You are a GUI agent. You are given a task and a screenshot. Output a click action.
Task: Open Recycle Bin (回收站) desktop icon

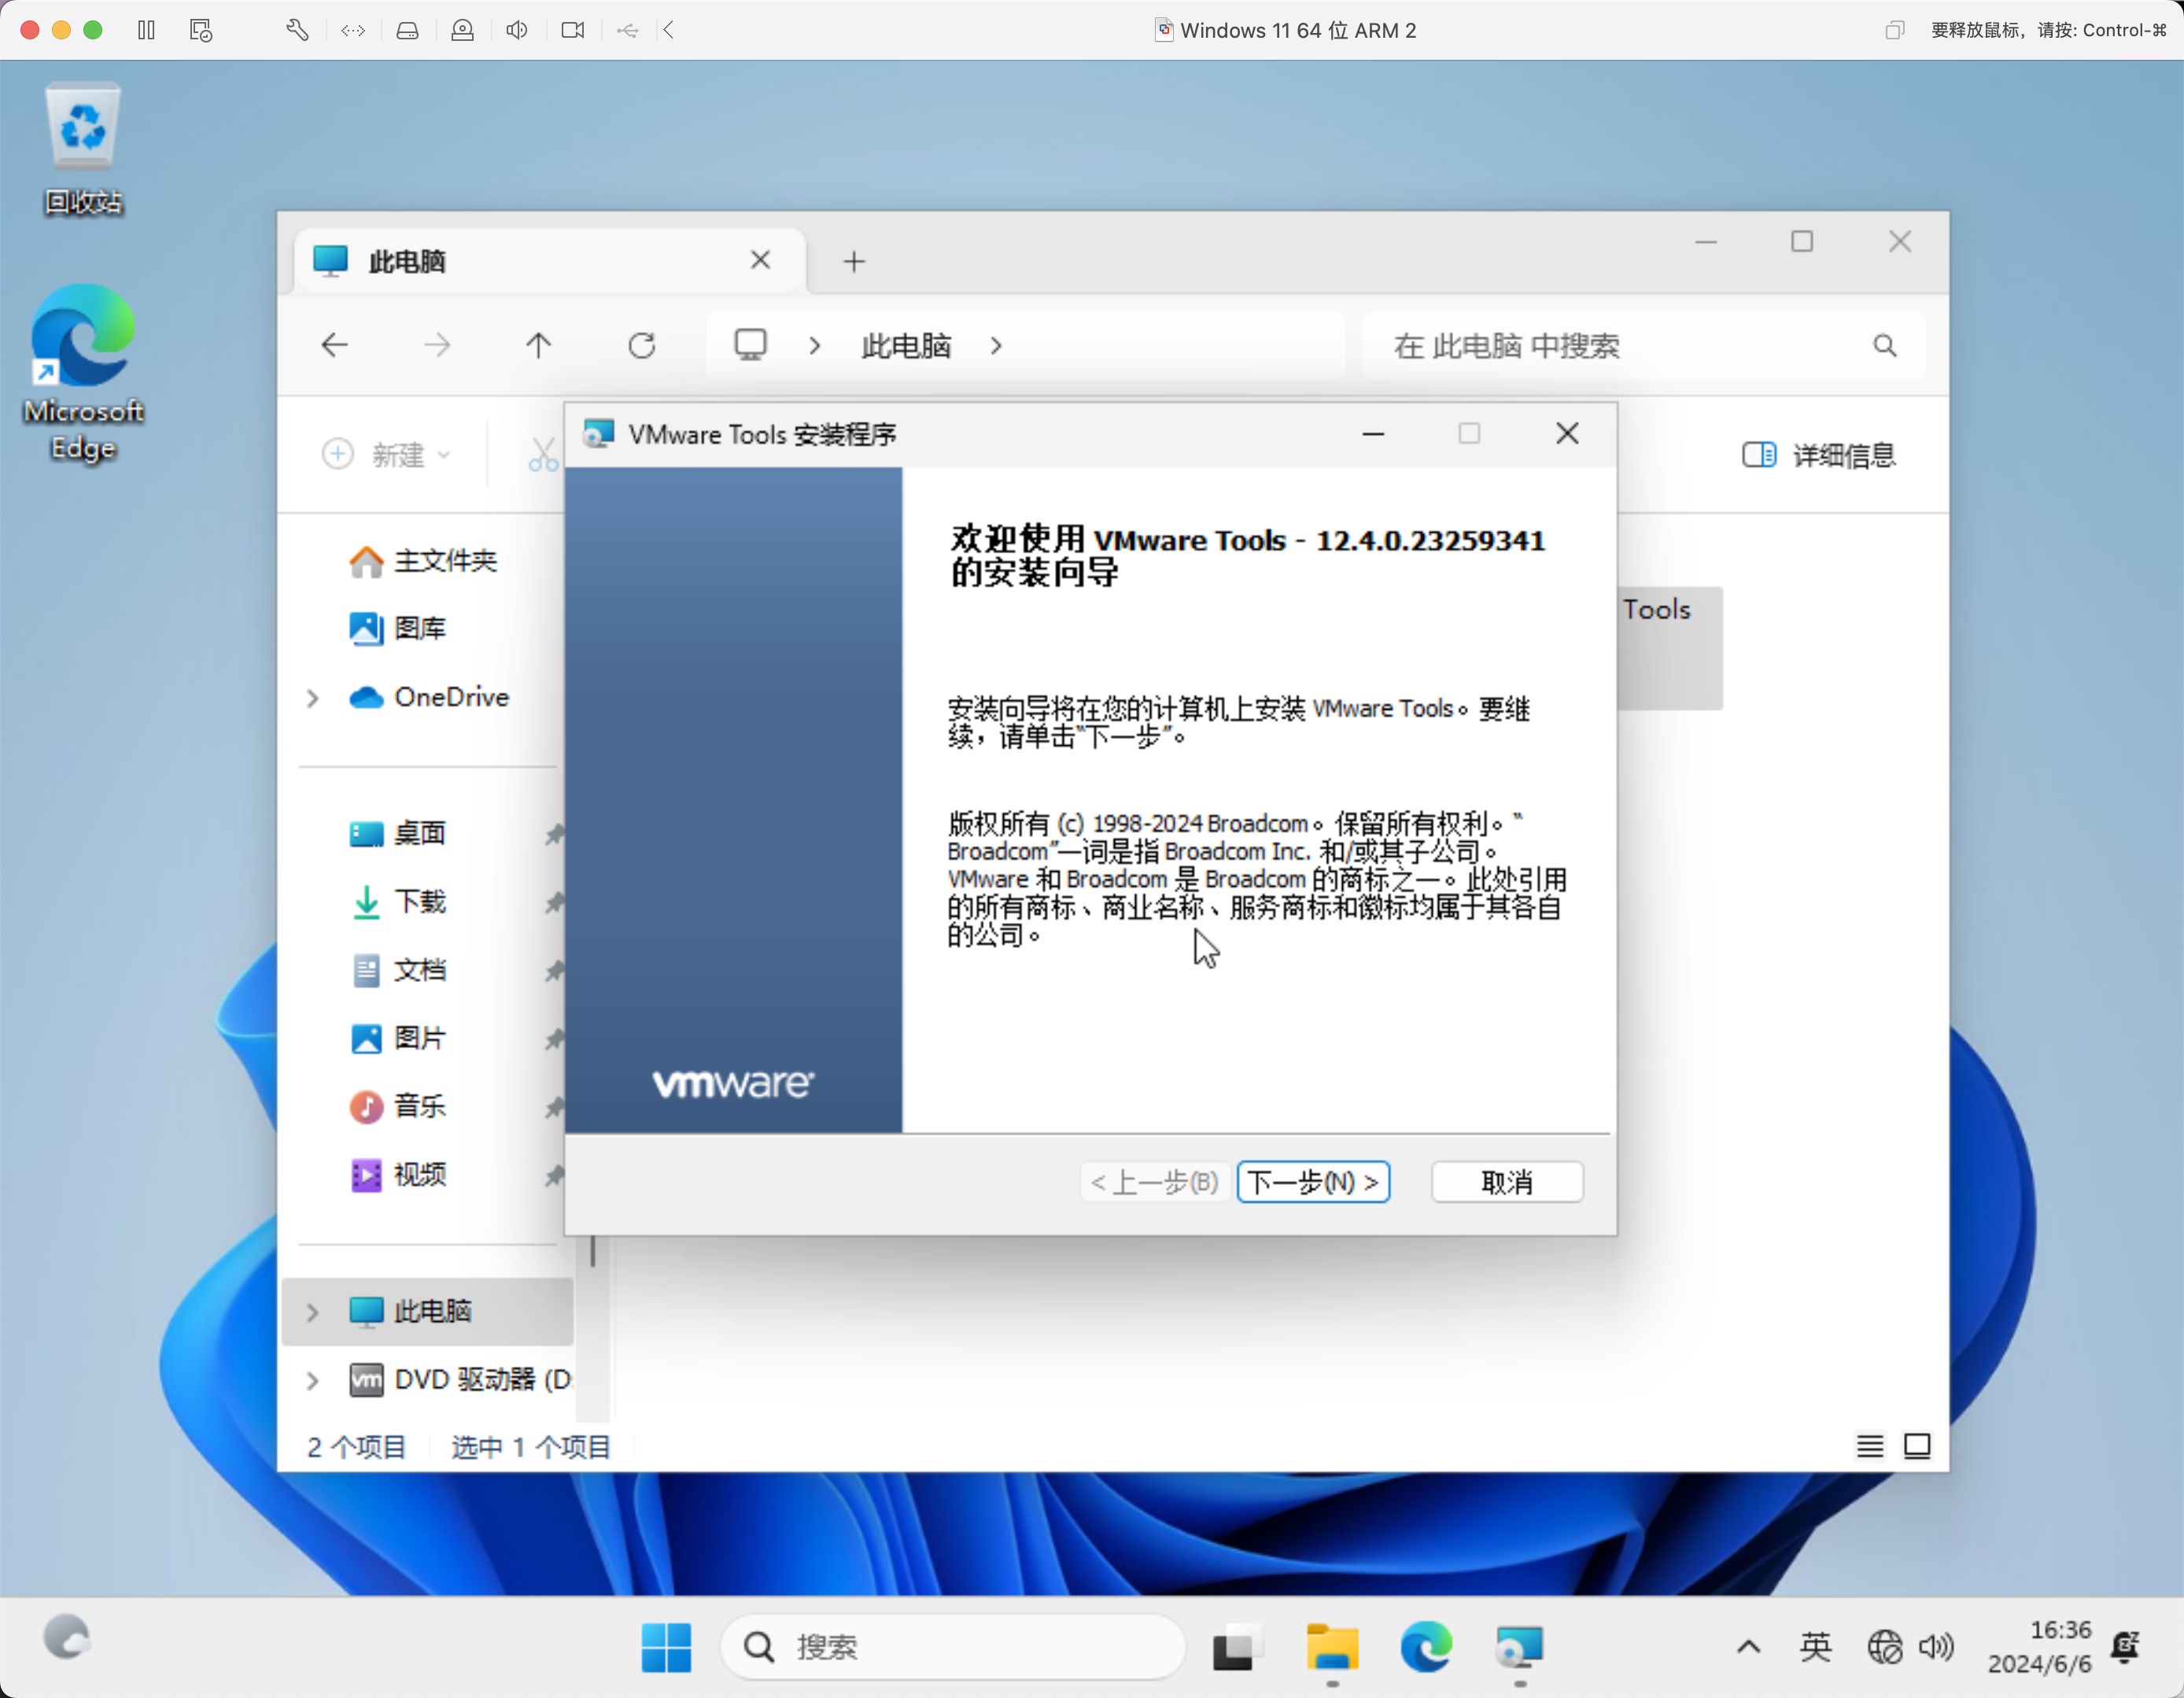point(83,148)
